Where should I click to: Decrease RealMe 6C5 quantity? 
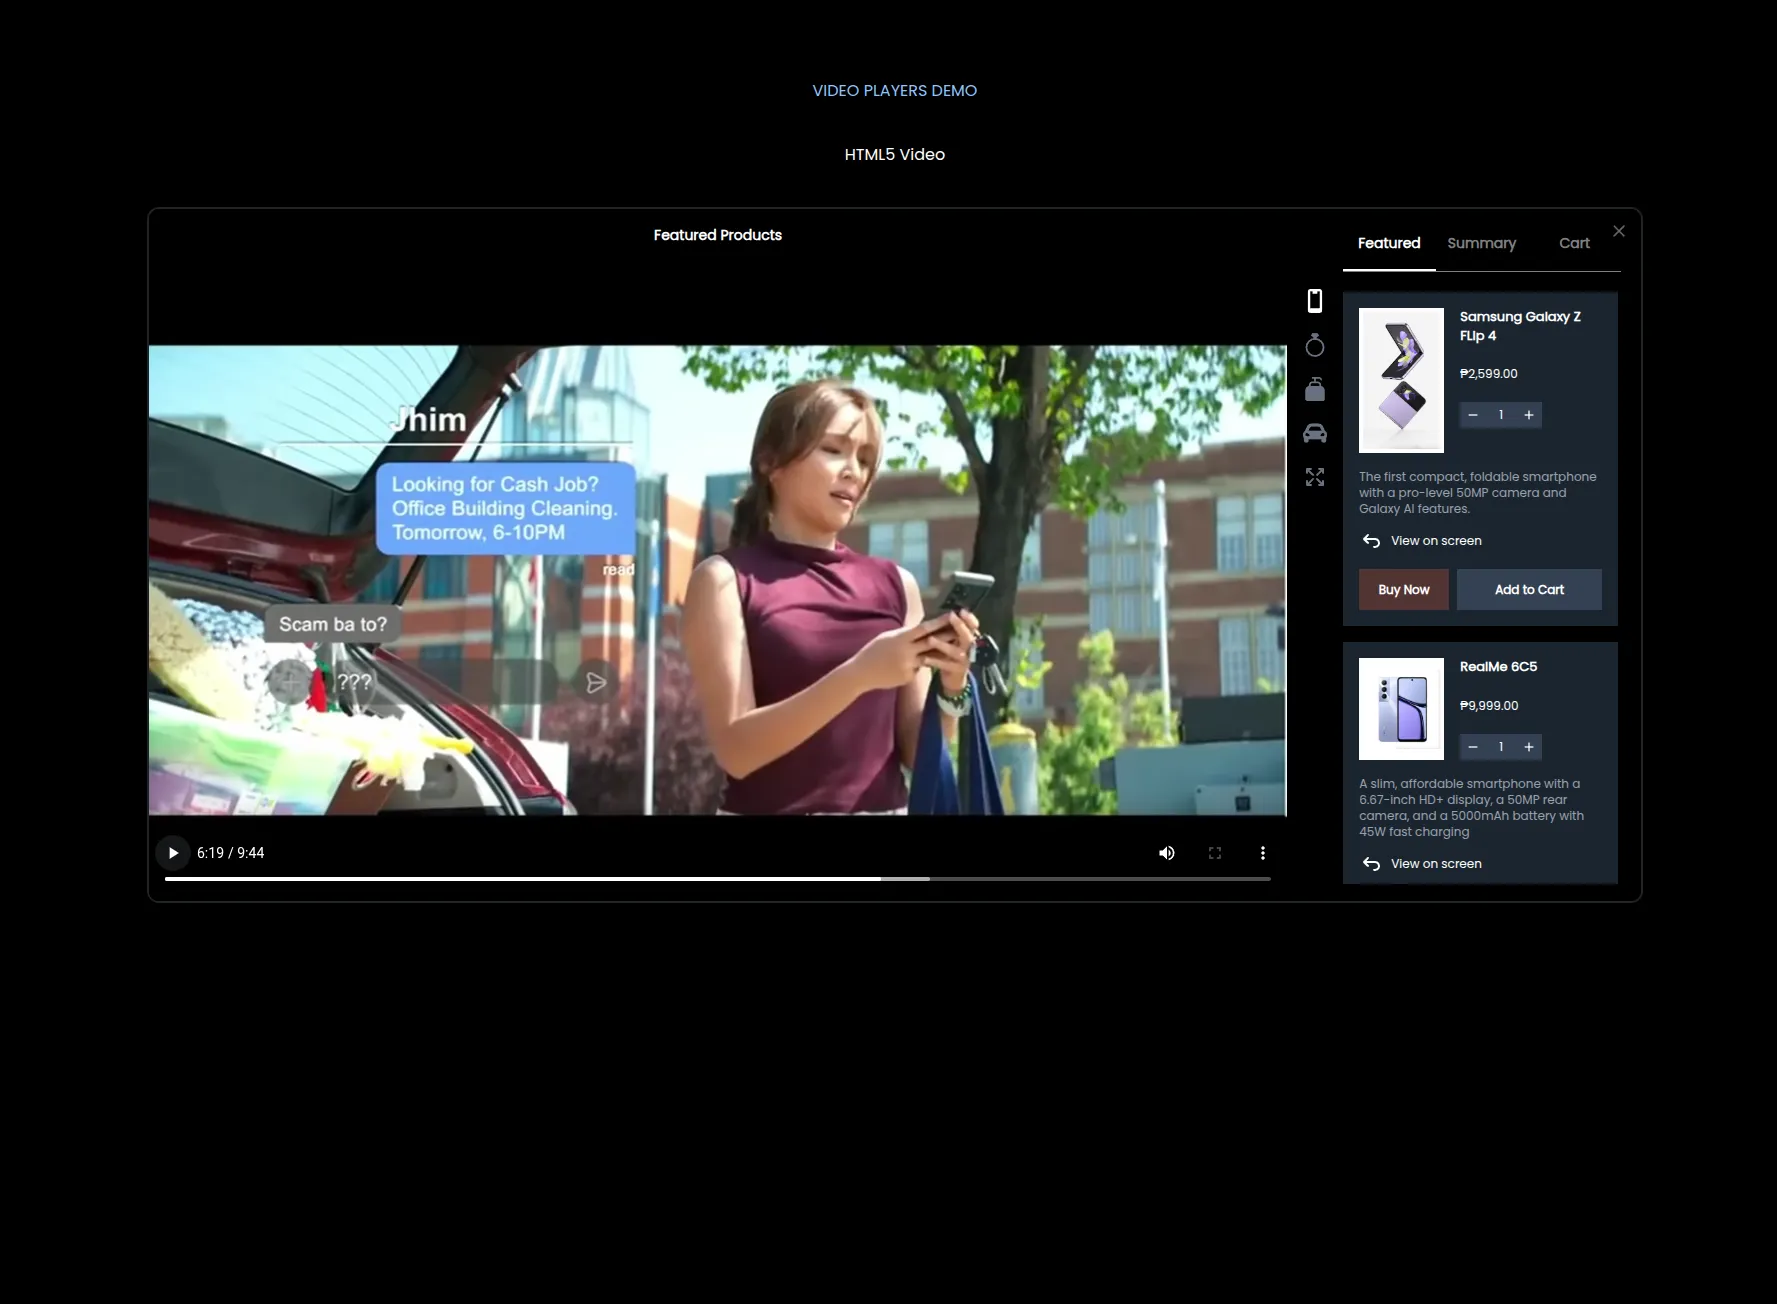1473,747
